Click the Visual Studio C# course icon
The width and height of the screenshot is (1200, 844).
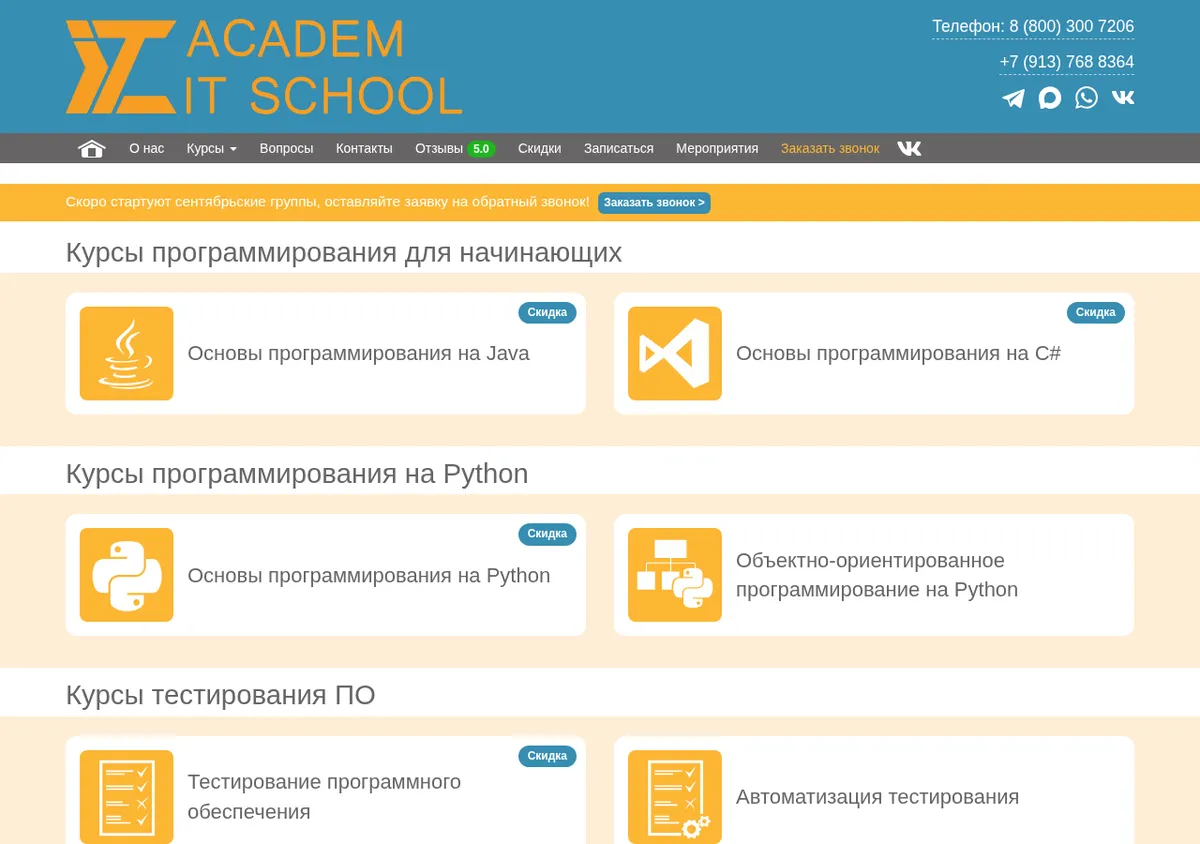point(675,353)
